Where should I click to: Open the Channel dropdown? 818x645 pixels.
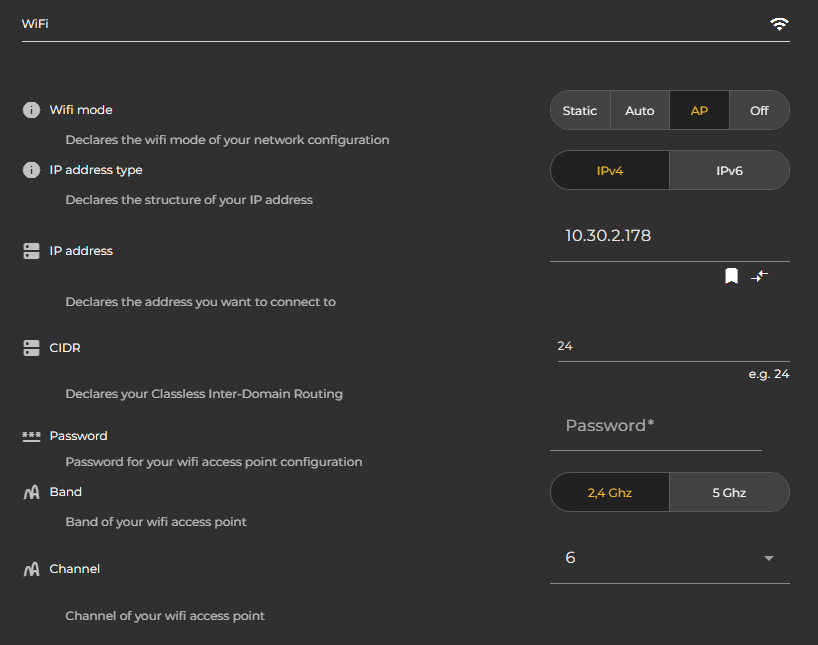click(768, 558)
